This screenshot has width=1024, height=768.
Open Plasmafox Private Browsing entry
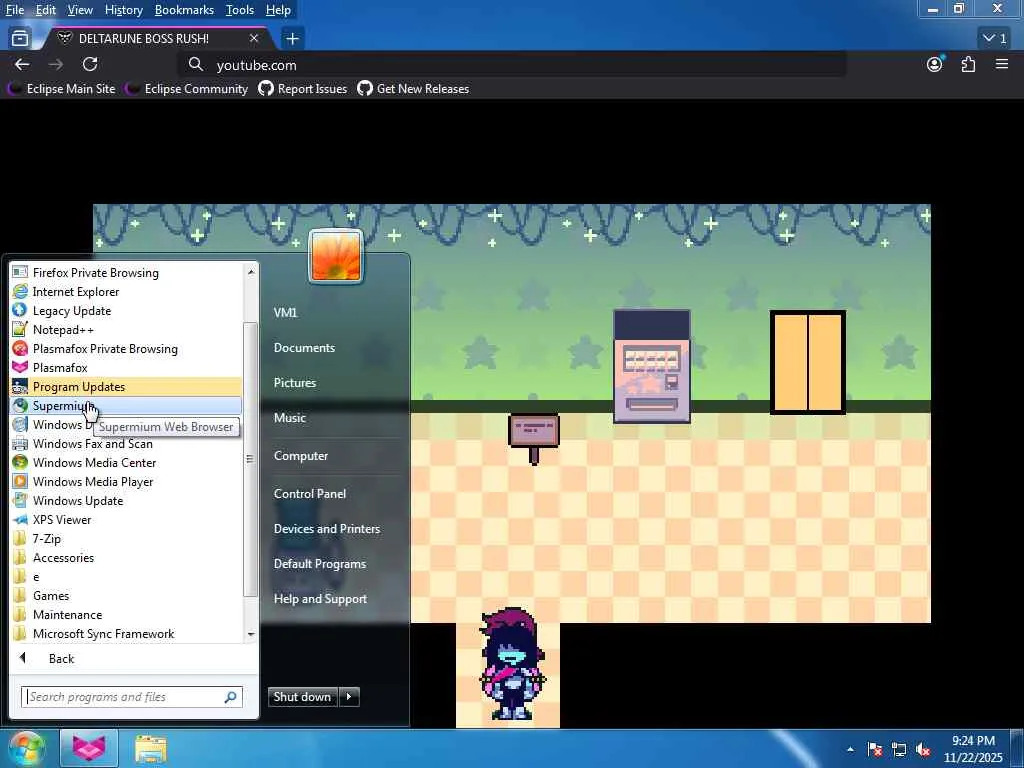[x=126, y=349]
